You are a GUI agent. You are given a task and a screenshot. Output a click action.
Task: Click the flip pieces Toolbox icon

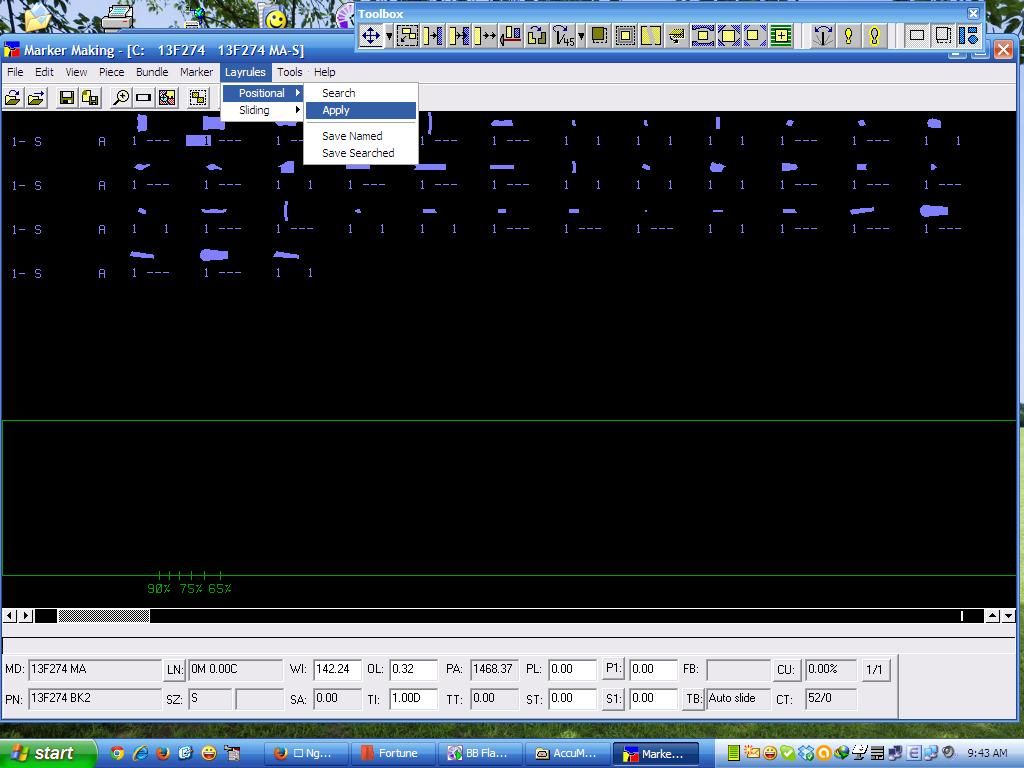tap(537, 35)
